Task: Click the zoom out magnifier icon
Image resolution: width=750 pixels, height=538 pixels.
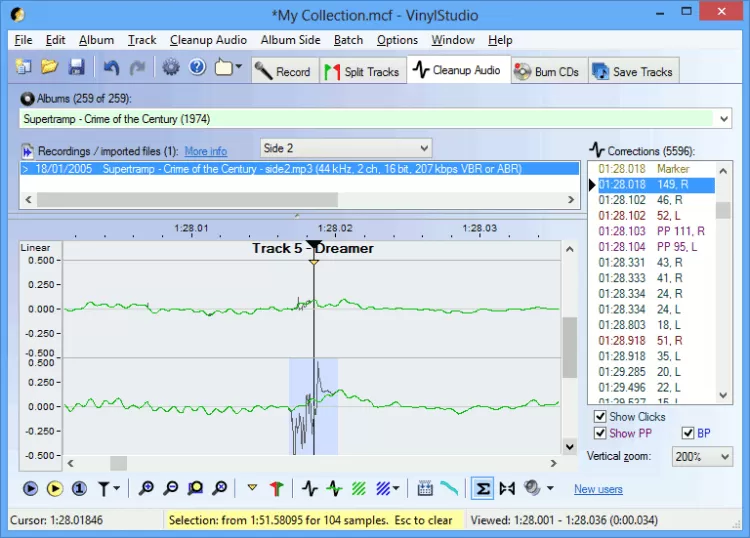Action: [171, 489]
